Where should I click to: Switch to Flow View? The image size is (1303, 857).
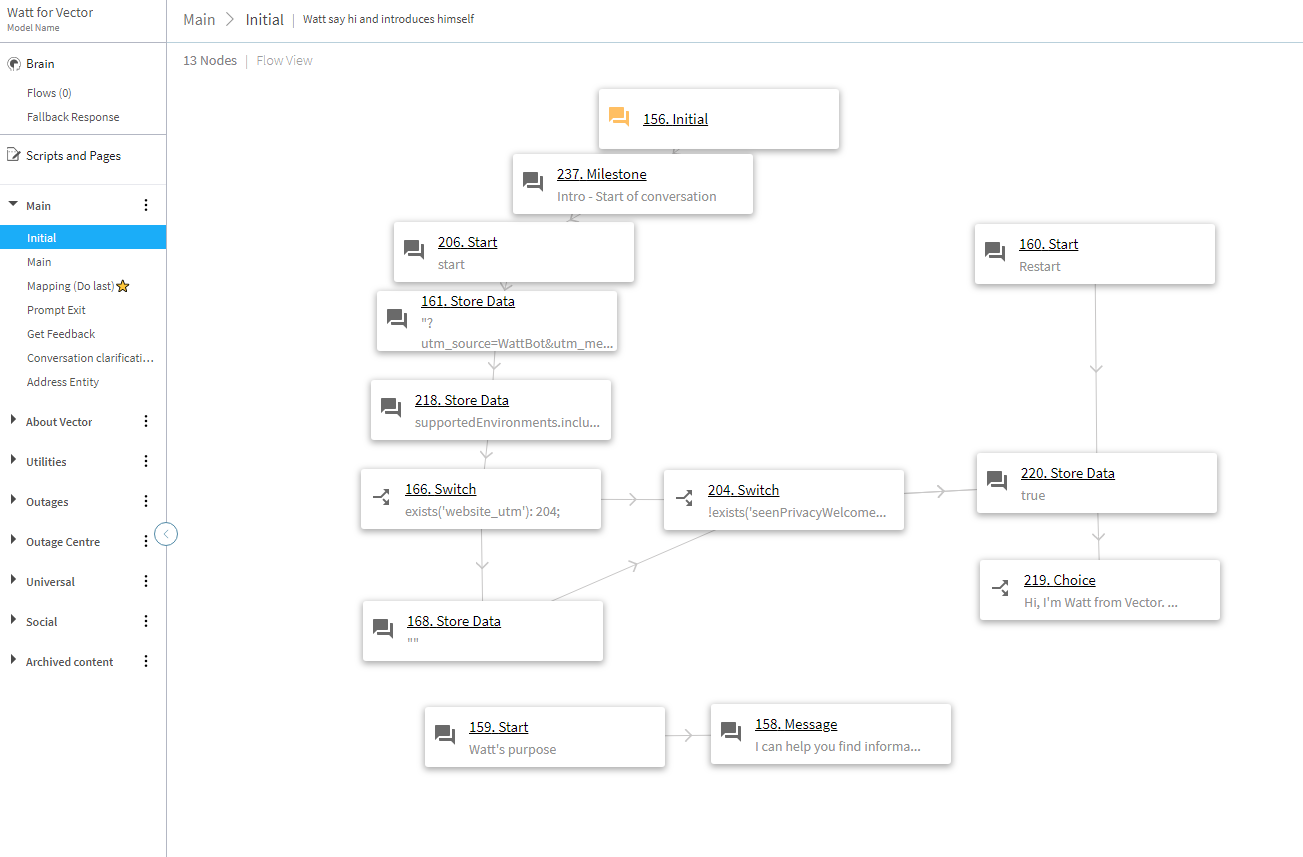click(x=285, y=61)
